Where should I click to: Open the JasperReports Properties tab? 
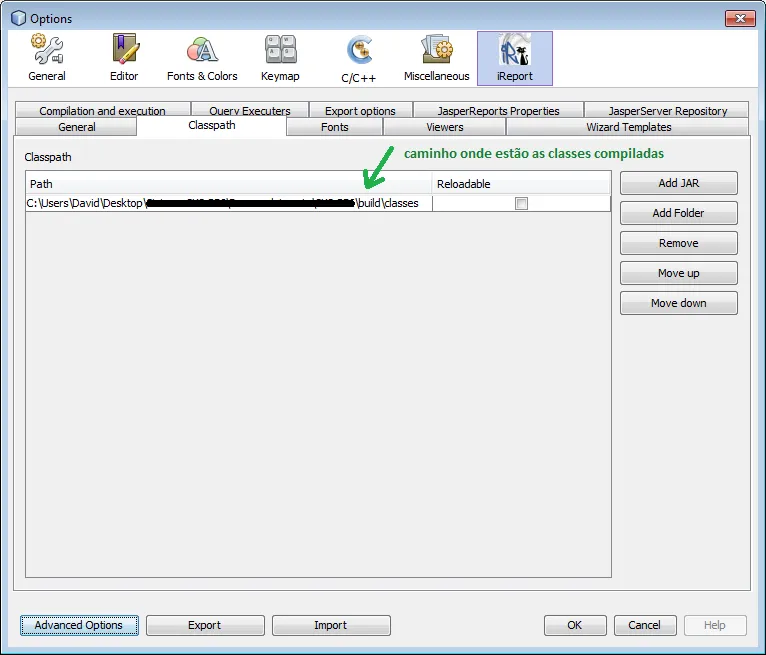pos(498,110)
